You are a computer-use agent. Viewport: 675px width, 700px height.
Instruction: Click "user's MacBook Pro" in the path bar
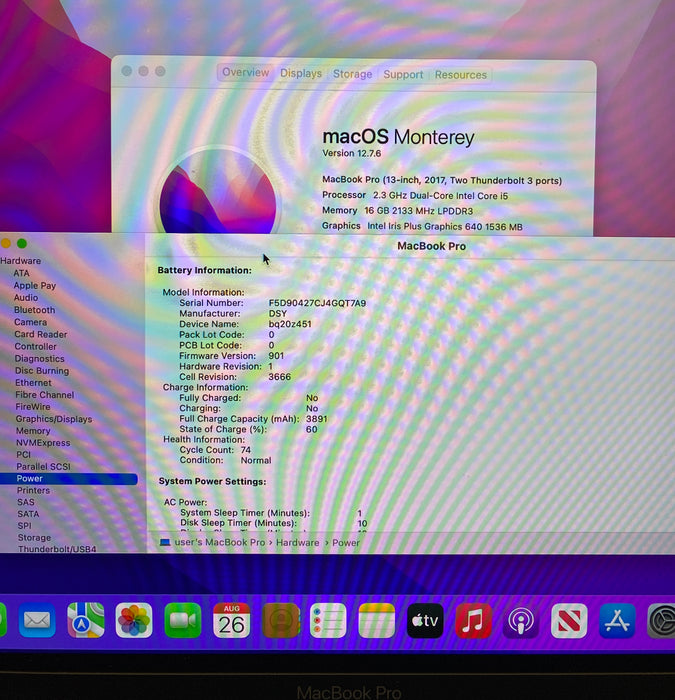(x=220, y=542)
